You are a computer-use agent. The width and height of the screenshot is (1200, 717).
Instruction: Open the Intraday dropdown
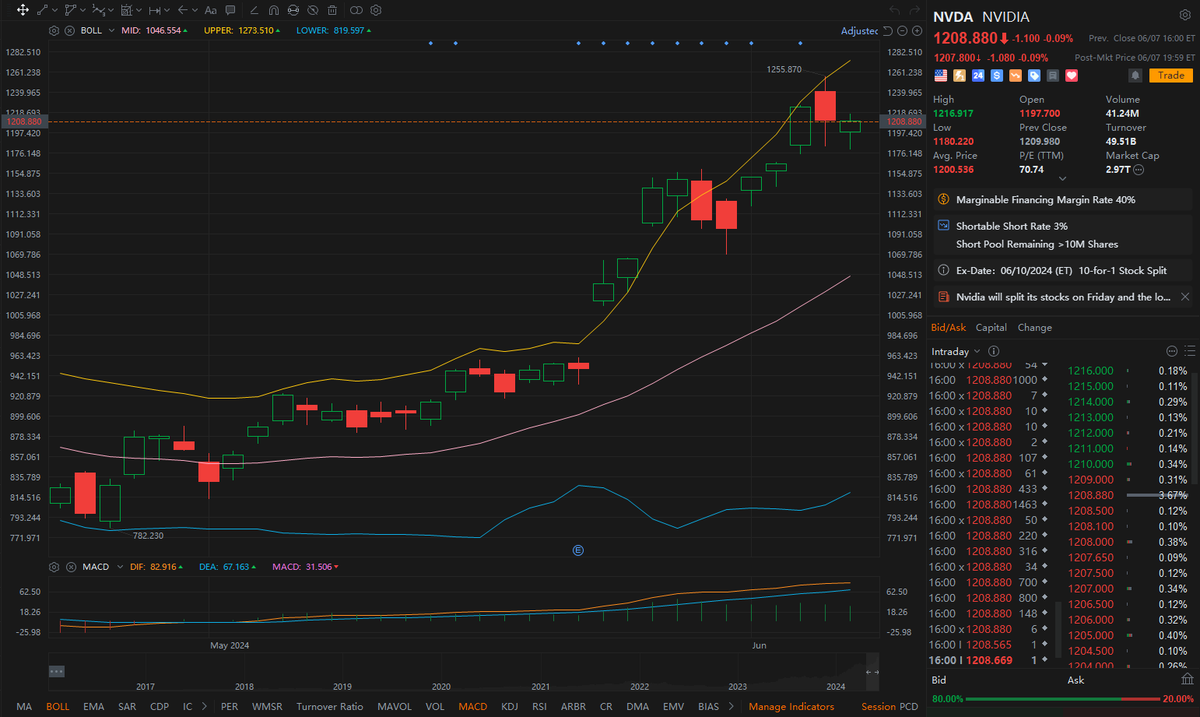point(957,351)
